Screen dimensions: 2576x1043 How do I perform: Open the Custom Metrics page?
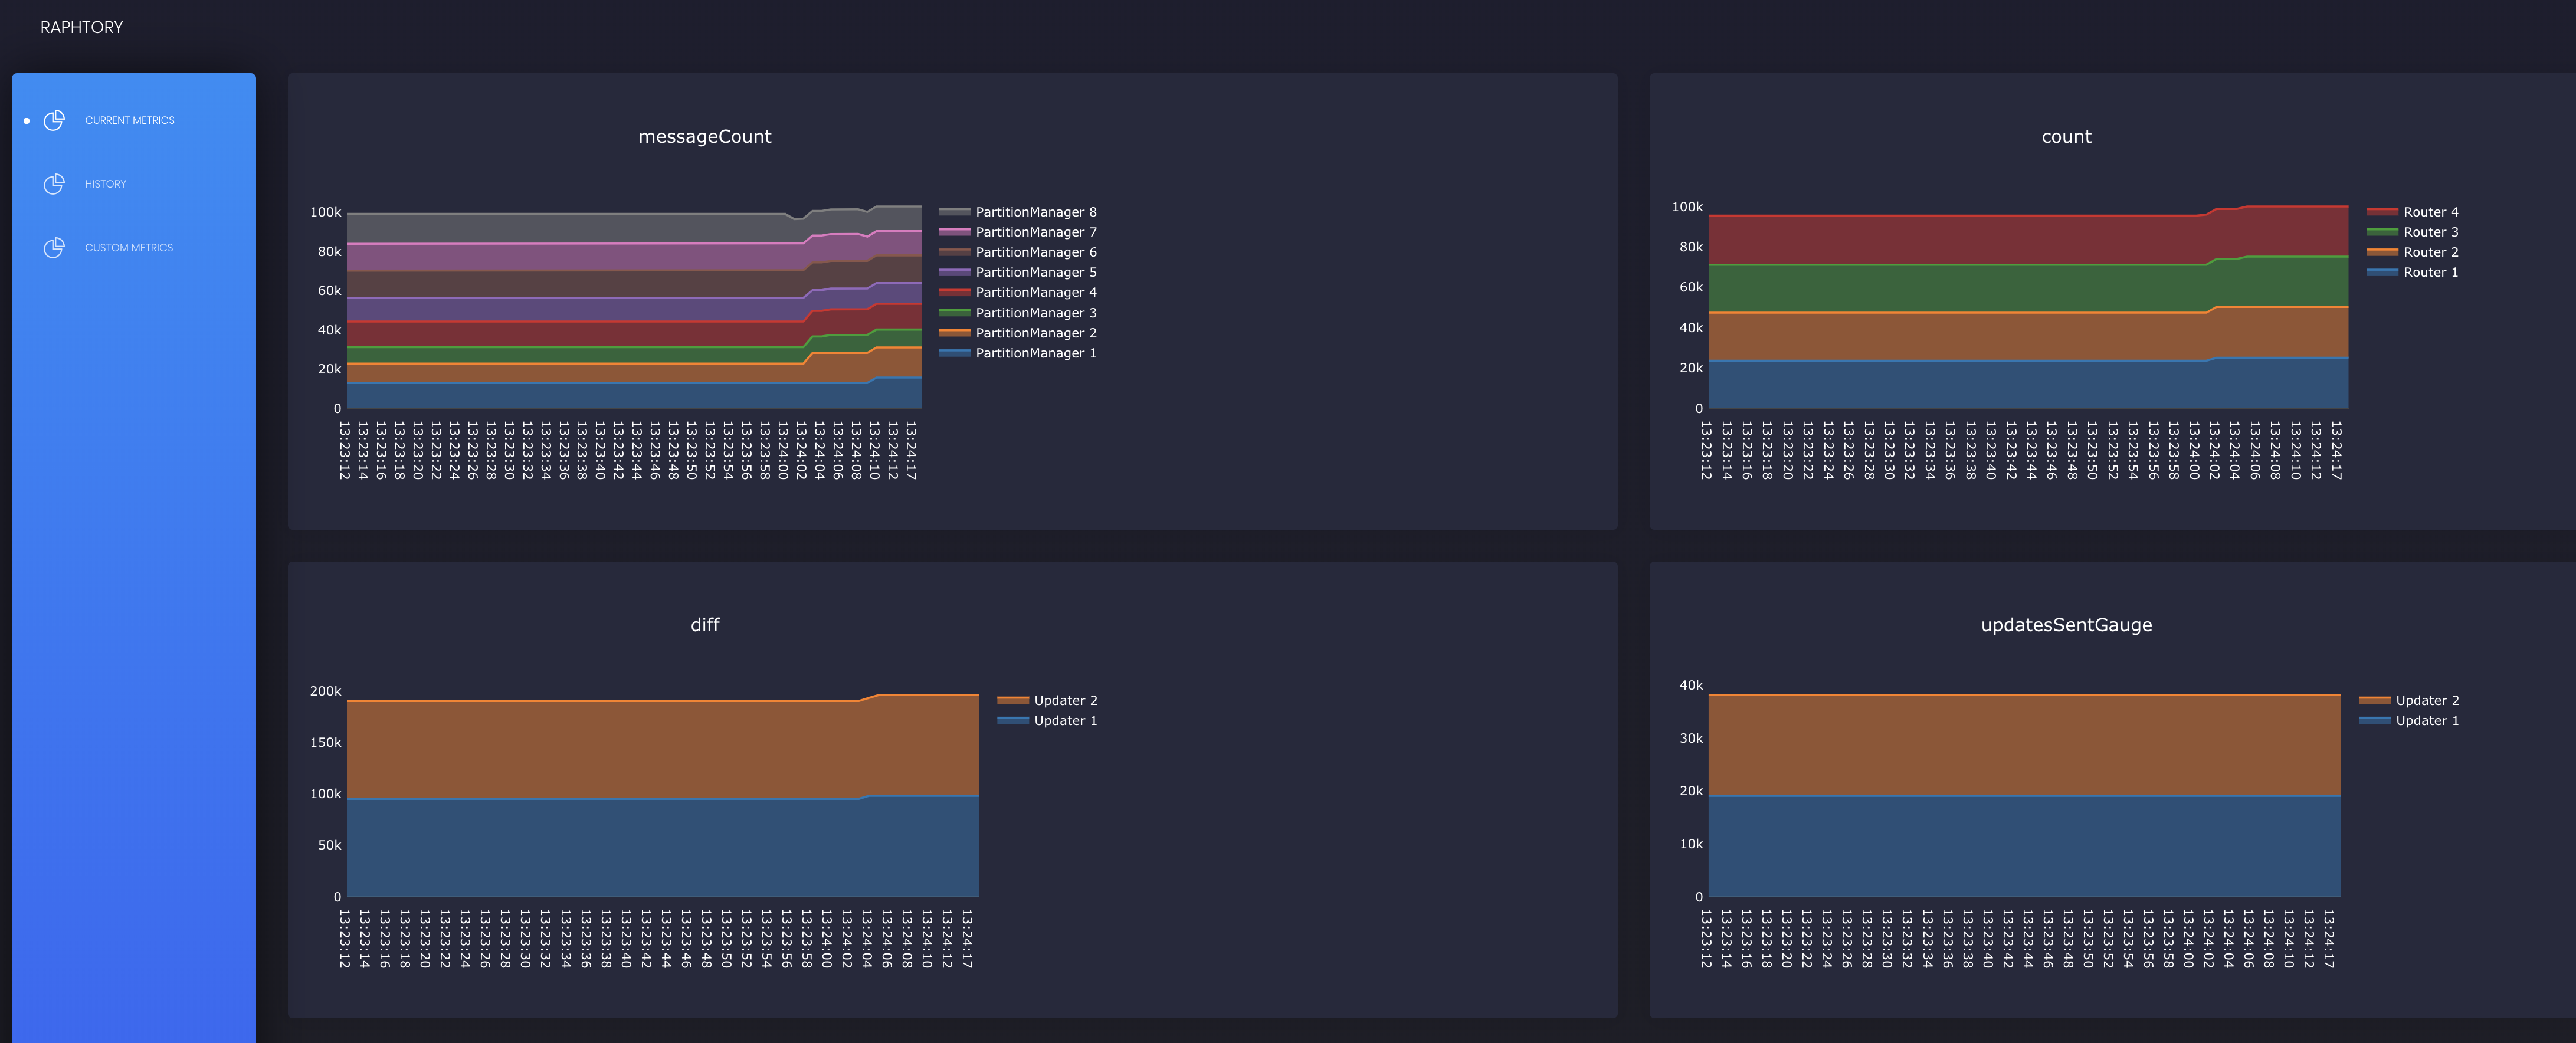[128, 248]
